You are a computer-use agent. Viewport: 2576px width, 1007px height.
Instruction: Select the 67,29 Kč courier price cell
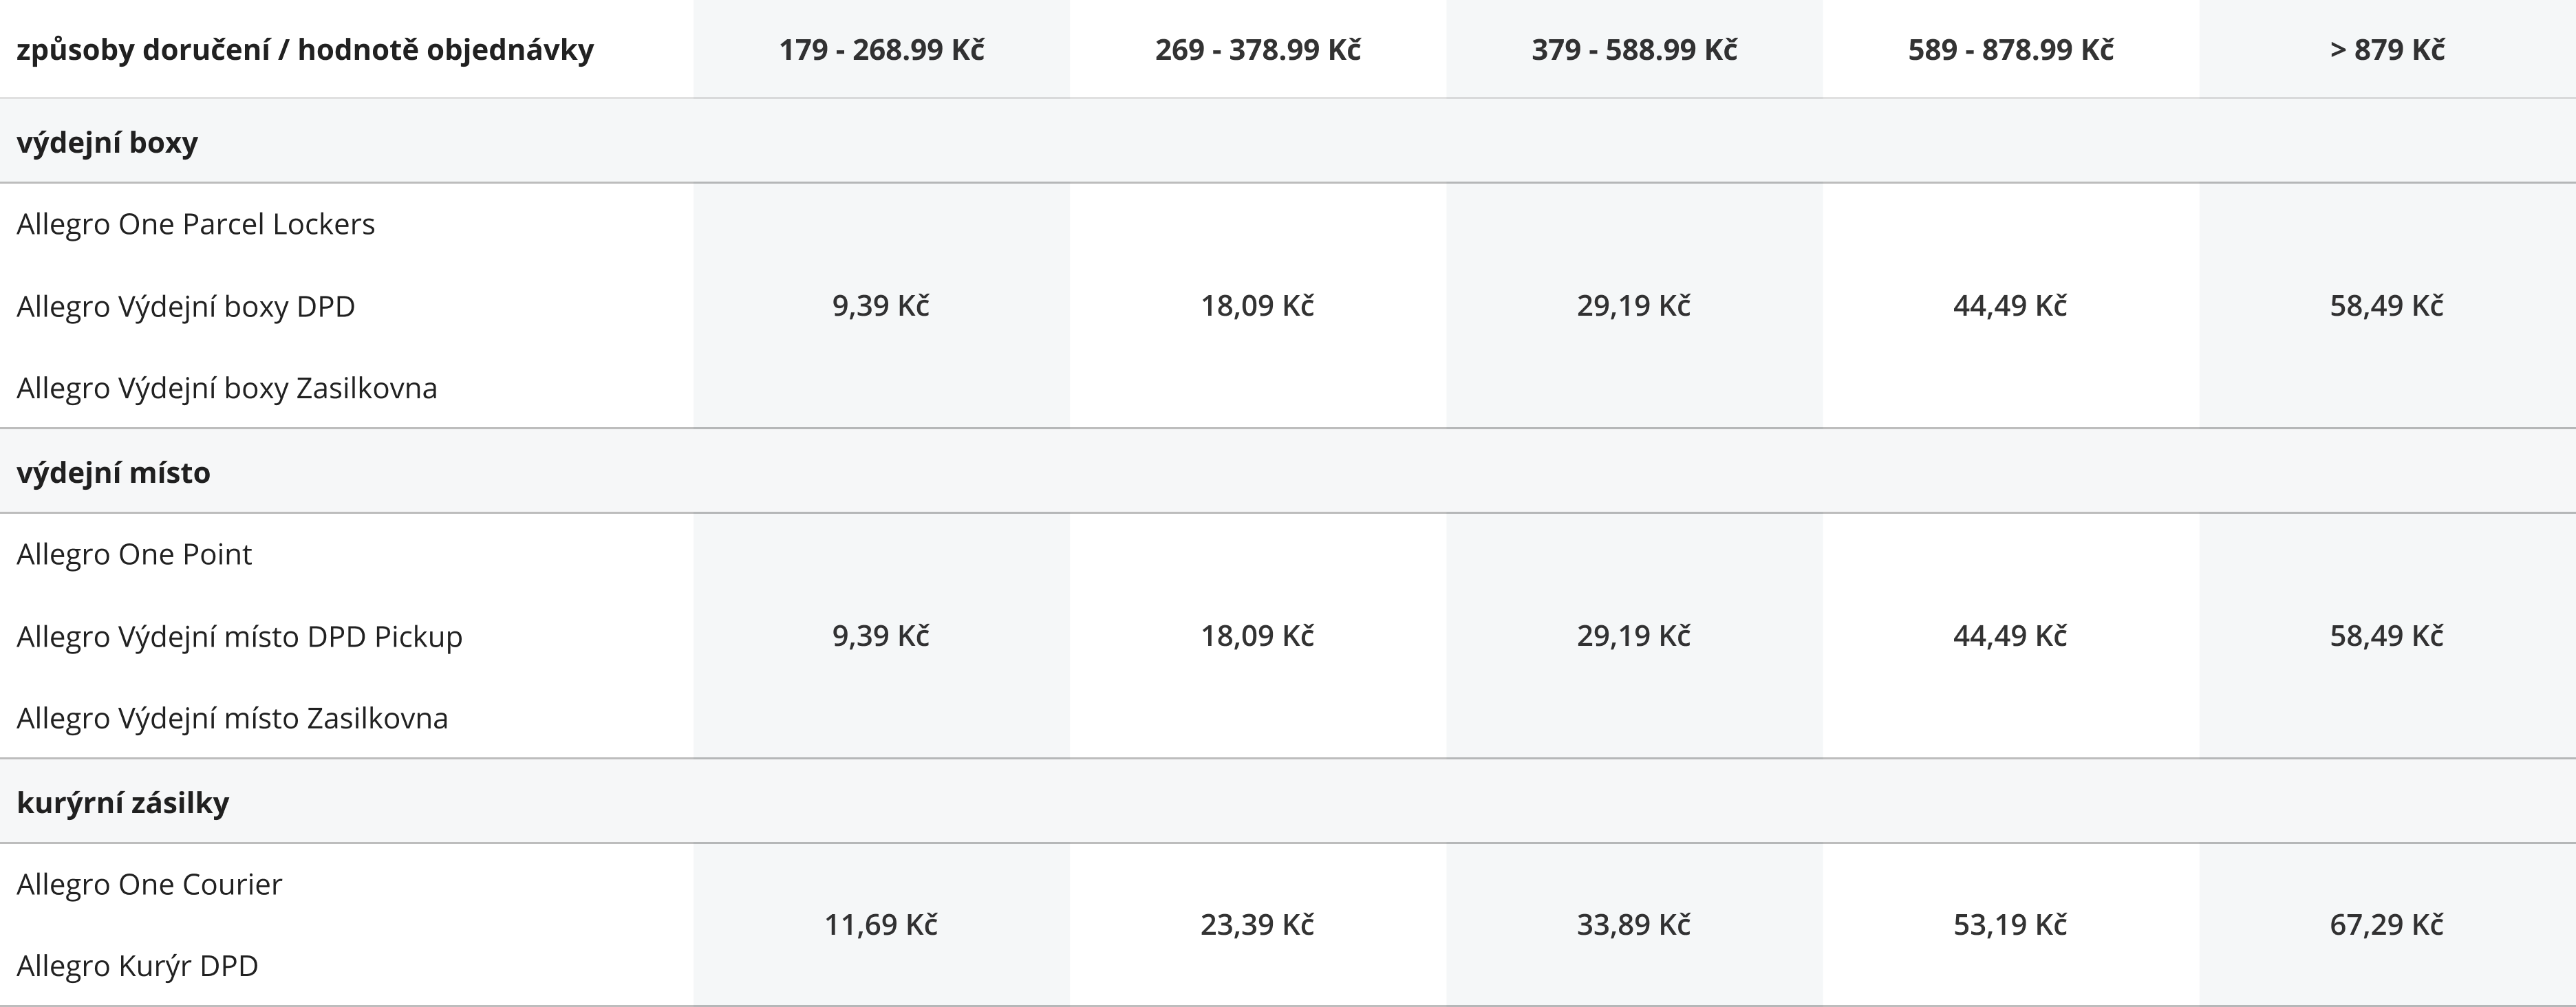(2387, 925)
